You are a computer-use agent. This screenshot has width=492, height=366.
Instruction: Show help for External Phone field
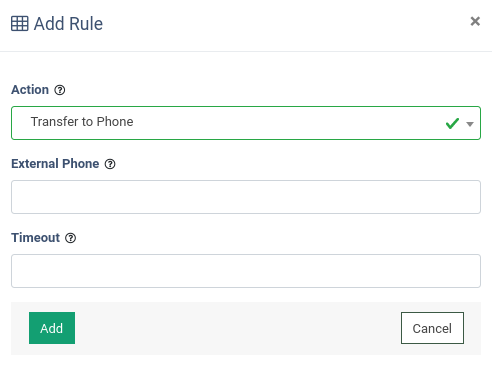point(110,164)
